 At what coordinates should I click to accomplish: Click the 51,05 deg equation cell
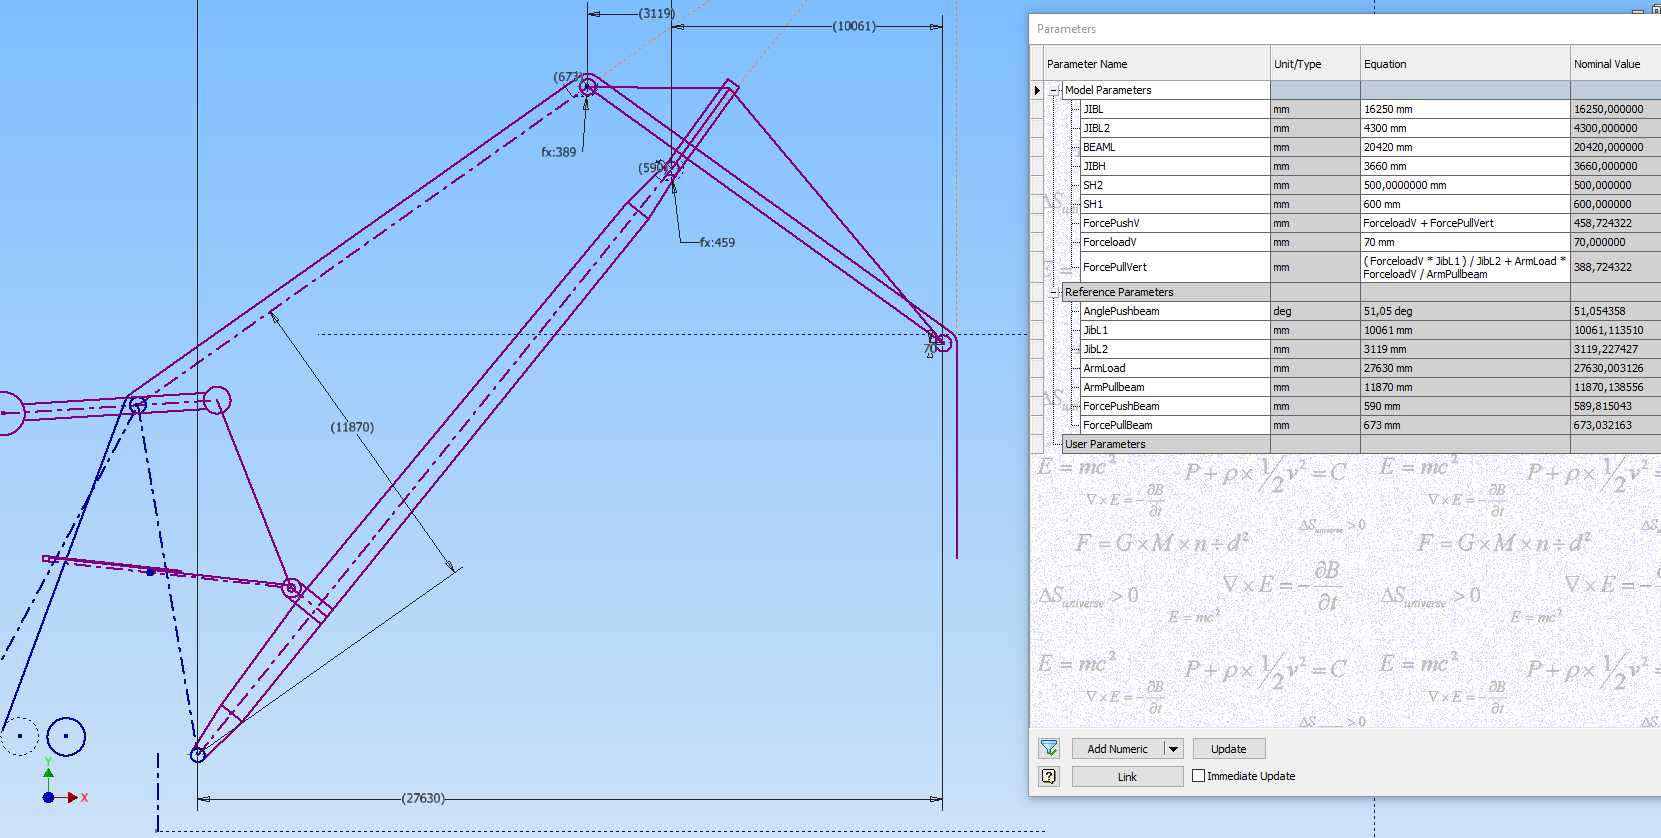1465,311
